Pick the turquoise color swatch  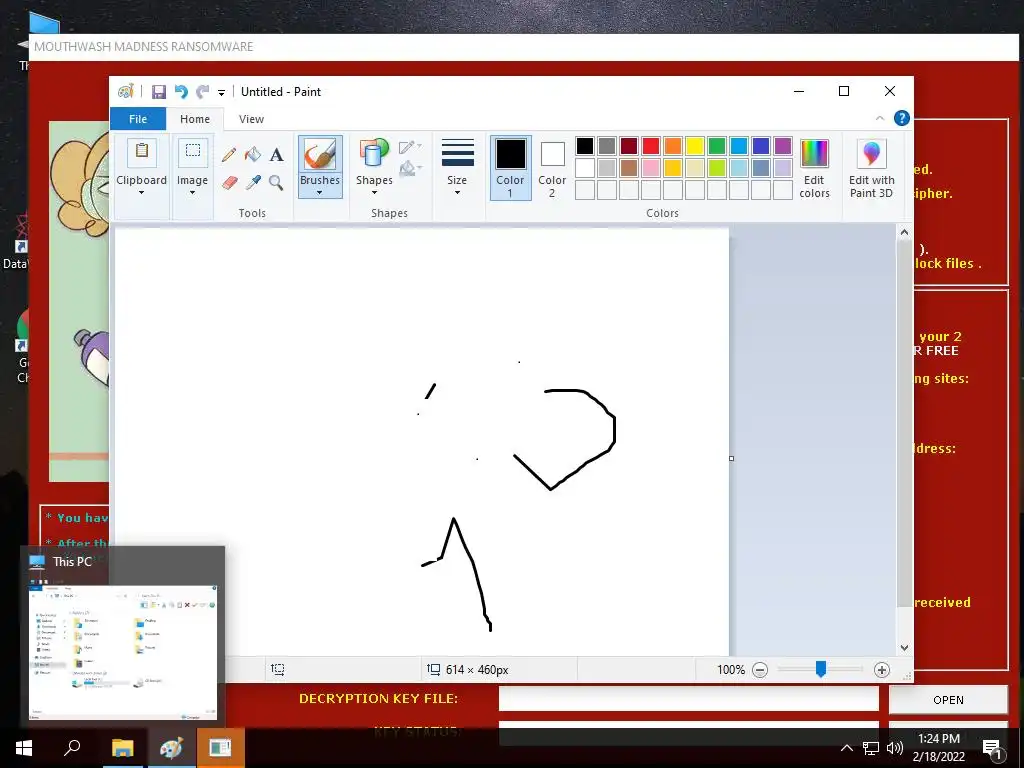739,146
